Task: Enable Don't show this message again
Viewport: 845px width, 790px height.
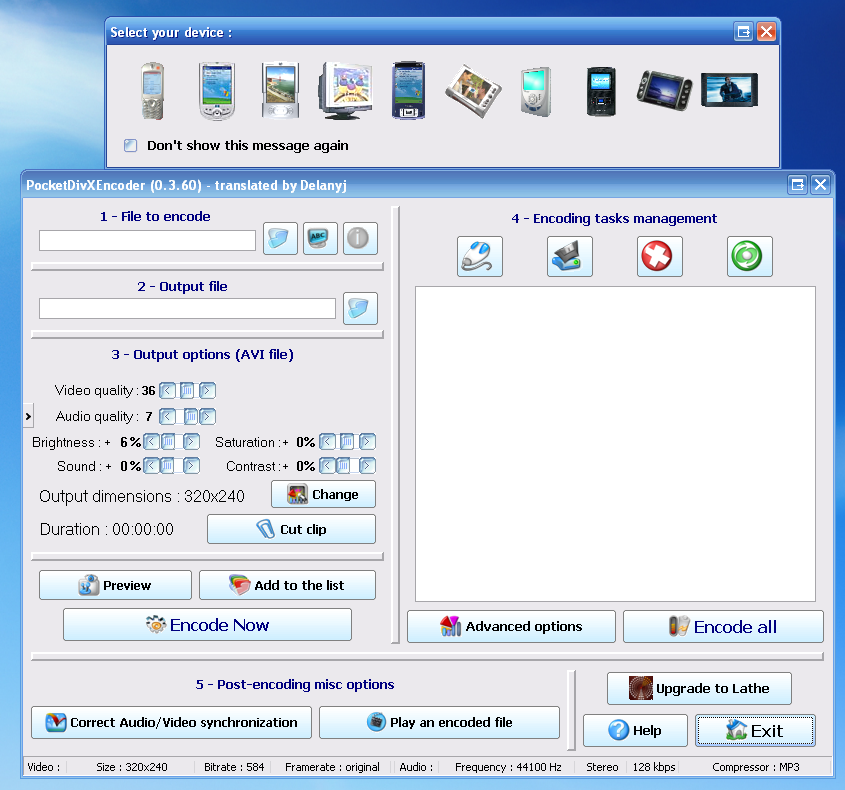Action: (x=130, y=145)
